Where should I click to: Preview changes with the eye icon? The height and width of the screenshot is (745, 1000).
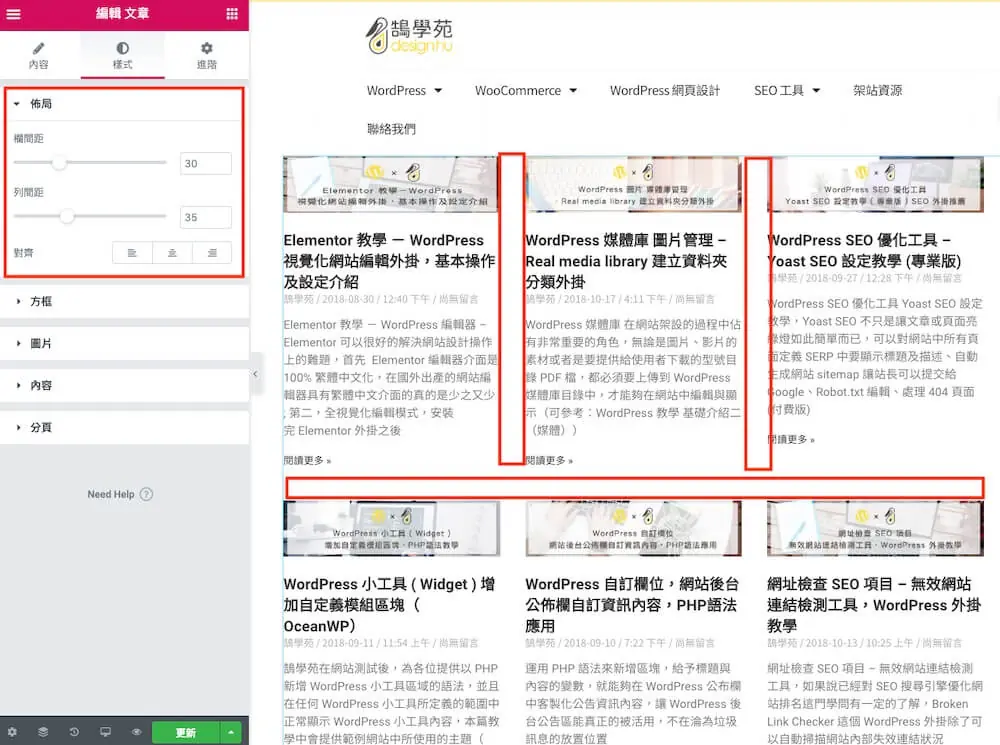point(136,732)
